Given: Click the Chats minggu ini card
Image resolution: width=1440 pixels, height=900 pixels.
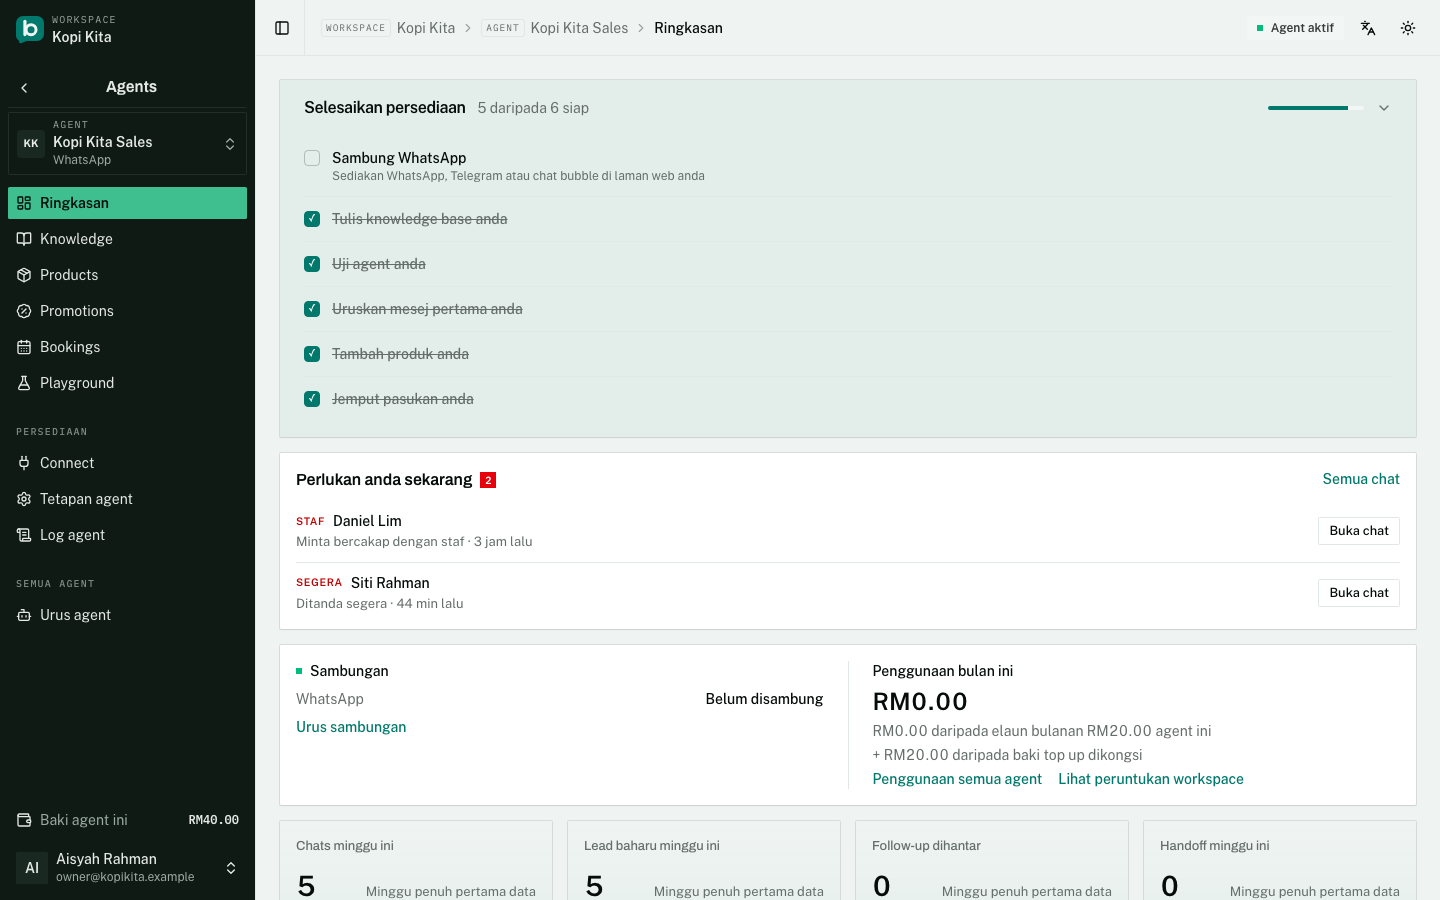Looking at the screenshot, I should click(x=416, y=860).
